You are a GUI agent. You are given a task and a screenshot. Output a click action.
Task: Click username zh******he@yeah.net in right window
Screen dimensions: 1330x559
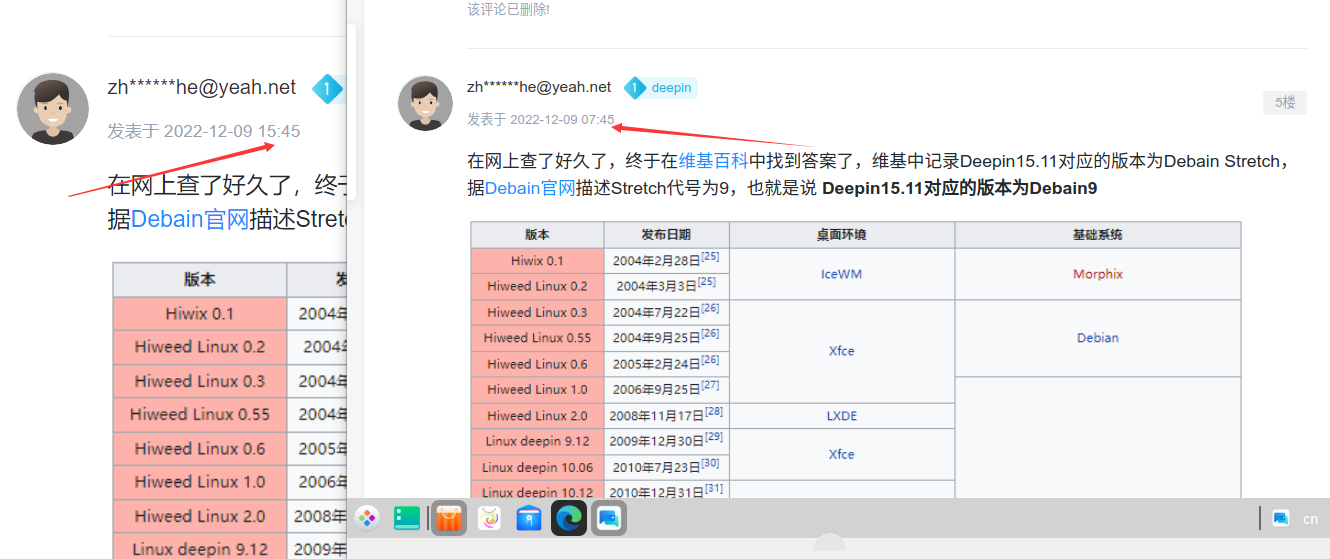(x=539, y=87)
